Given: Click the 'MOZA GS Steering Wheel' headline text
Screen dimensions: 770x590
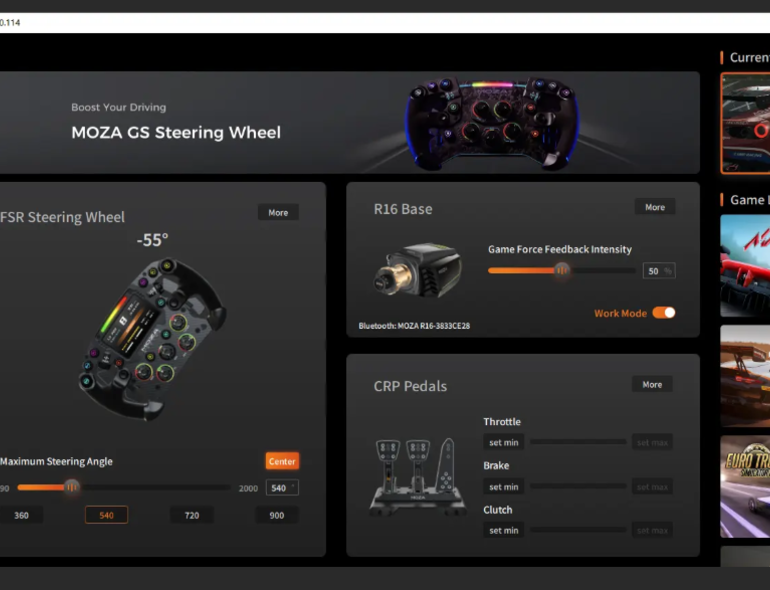Looking at the screenshot, I should pyautogui.click(x=176, y=132).
